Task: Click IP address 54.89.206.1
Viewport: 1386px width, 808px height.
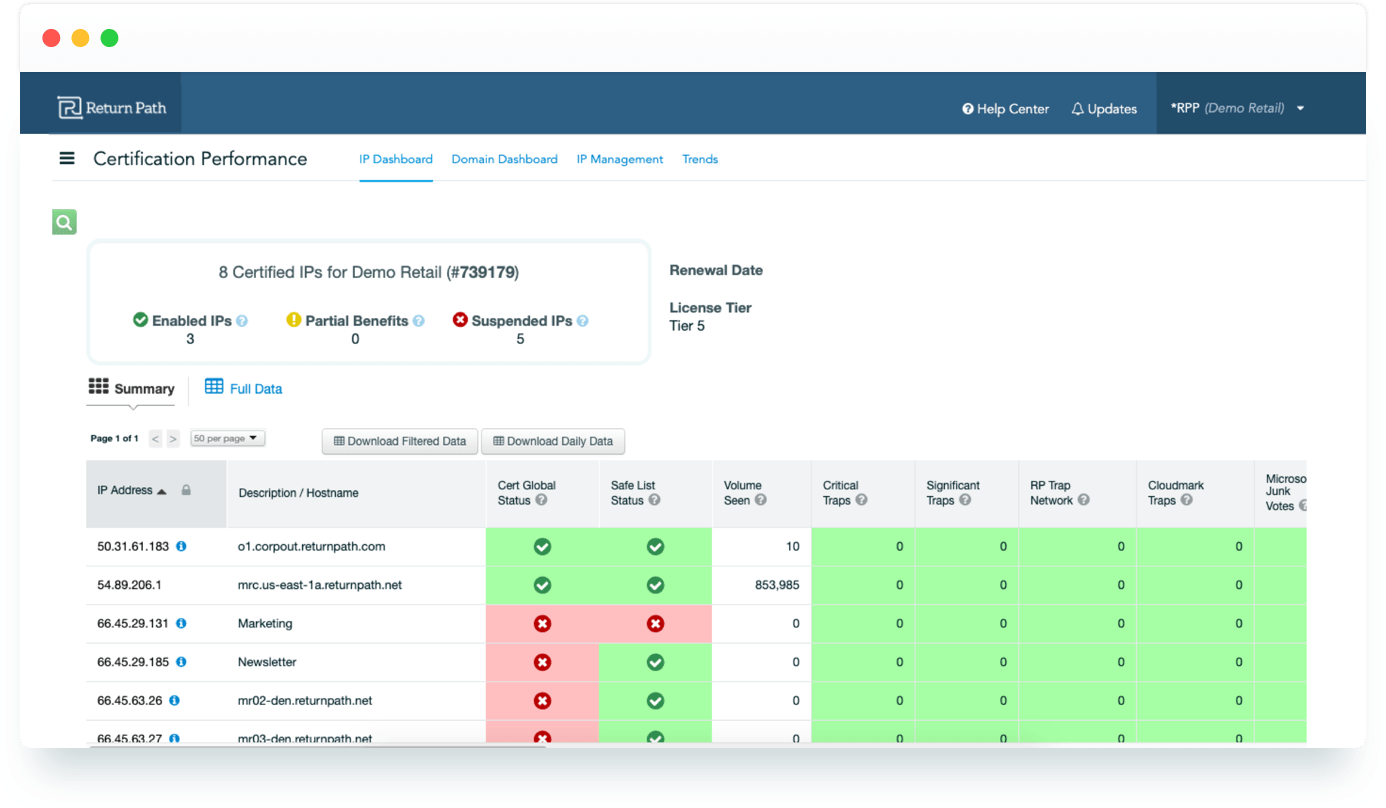Action: [129, 585]
